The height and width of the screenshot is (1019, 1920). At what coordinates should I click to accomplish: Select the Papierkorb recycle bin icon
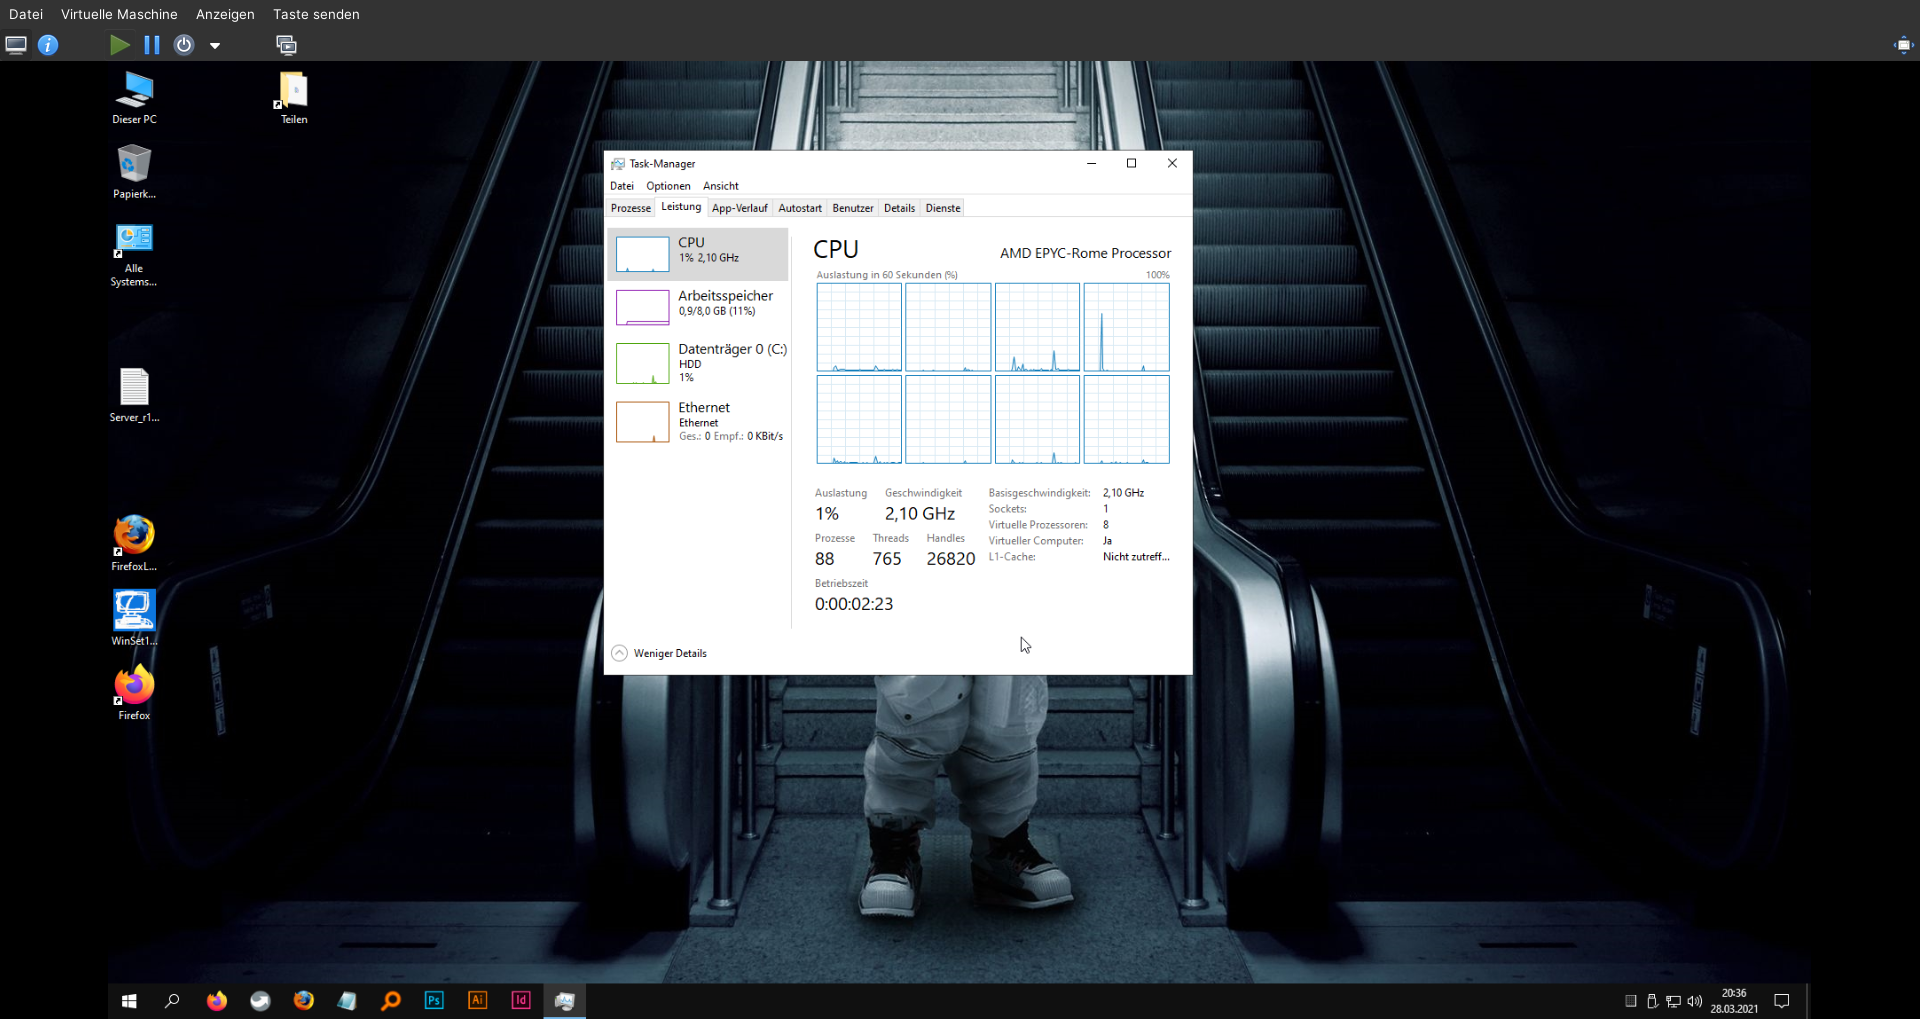pos(134,172)
